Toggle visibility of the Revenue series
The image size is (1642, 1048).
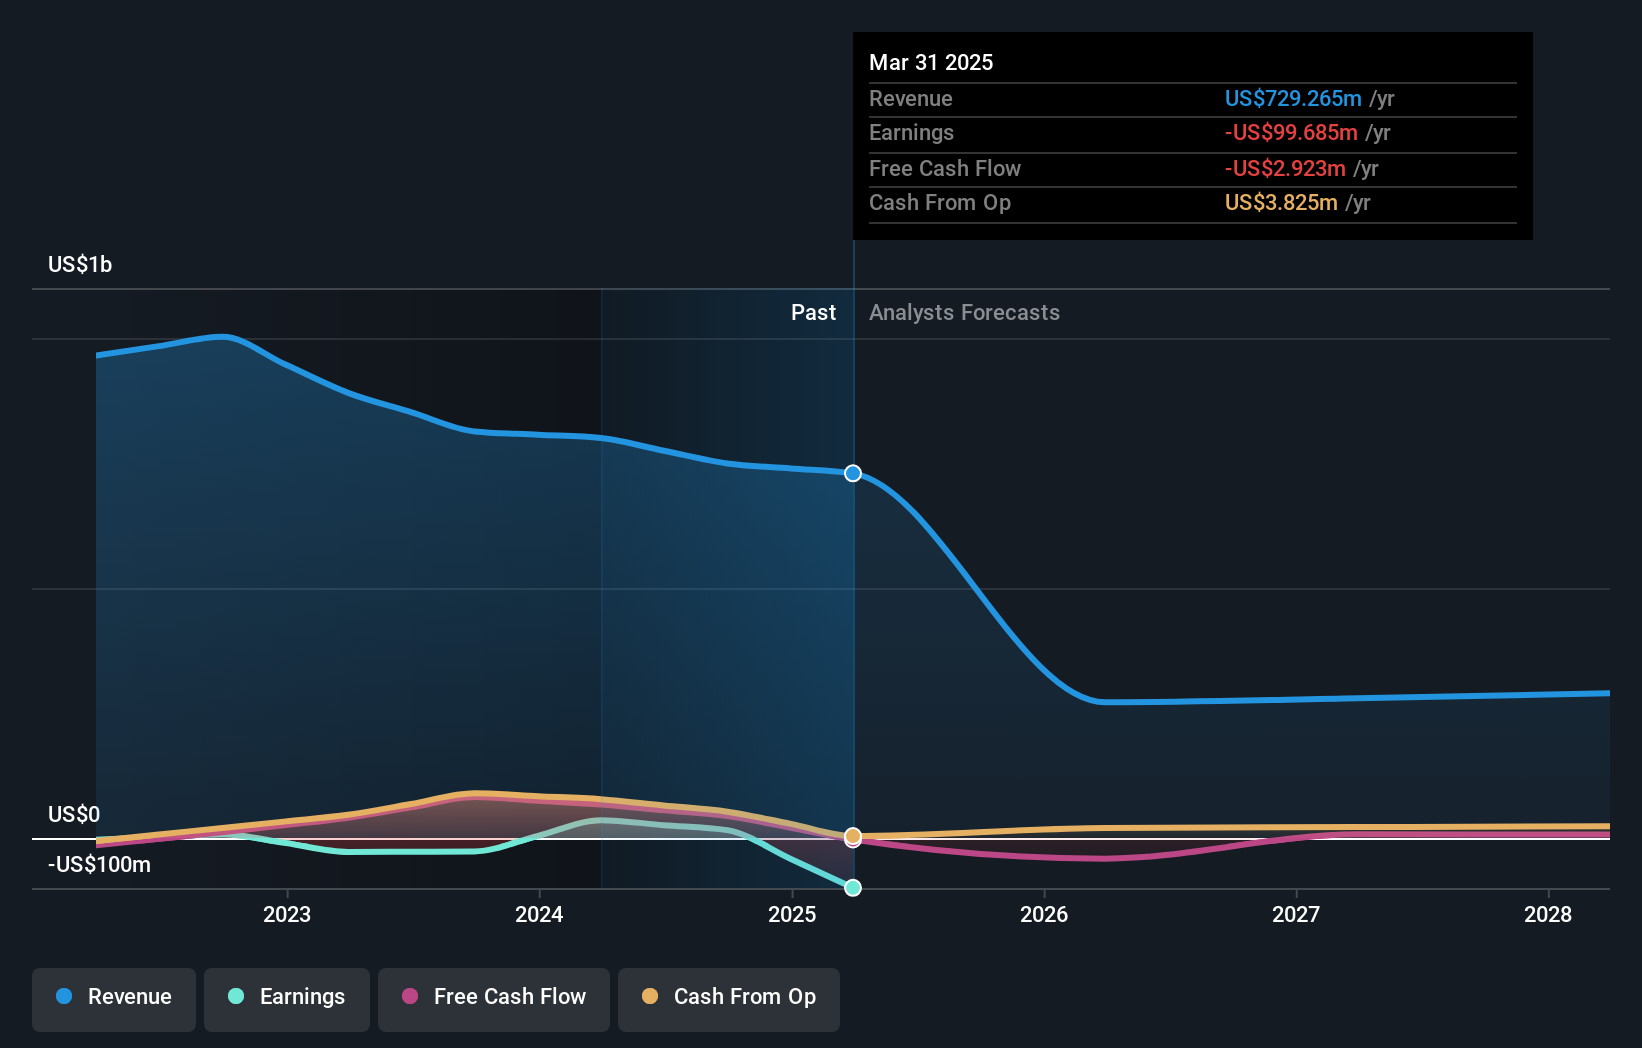(113, 998)
